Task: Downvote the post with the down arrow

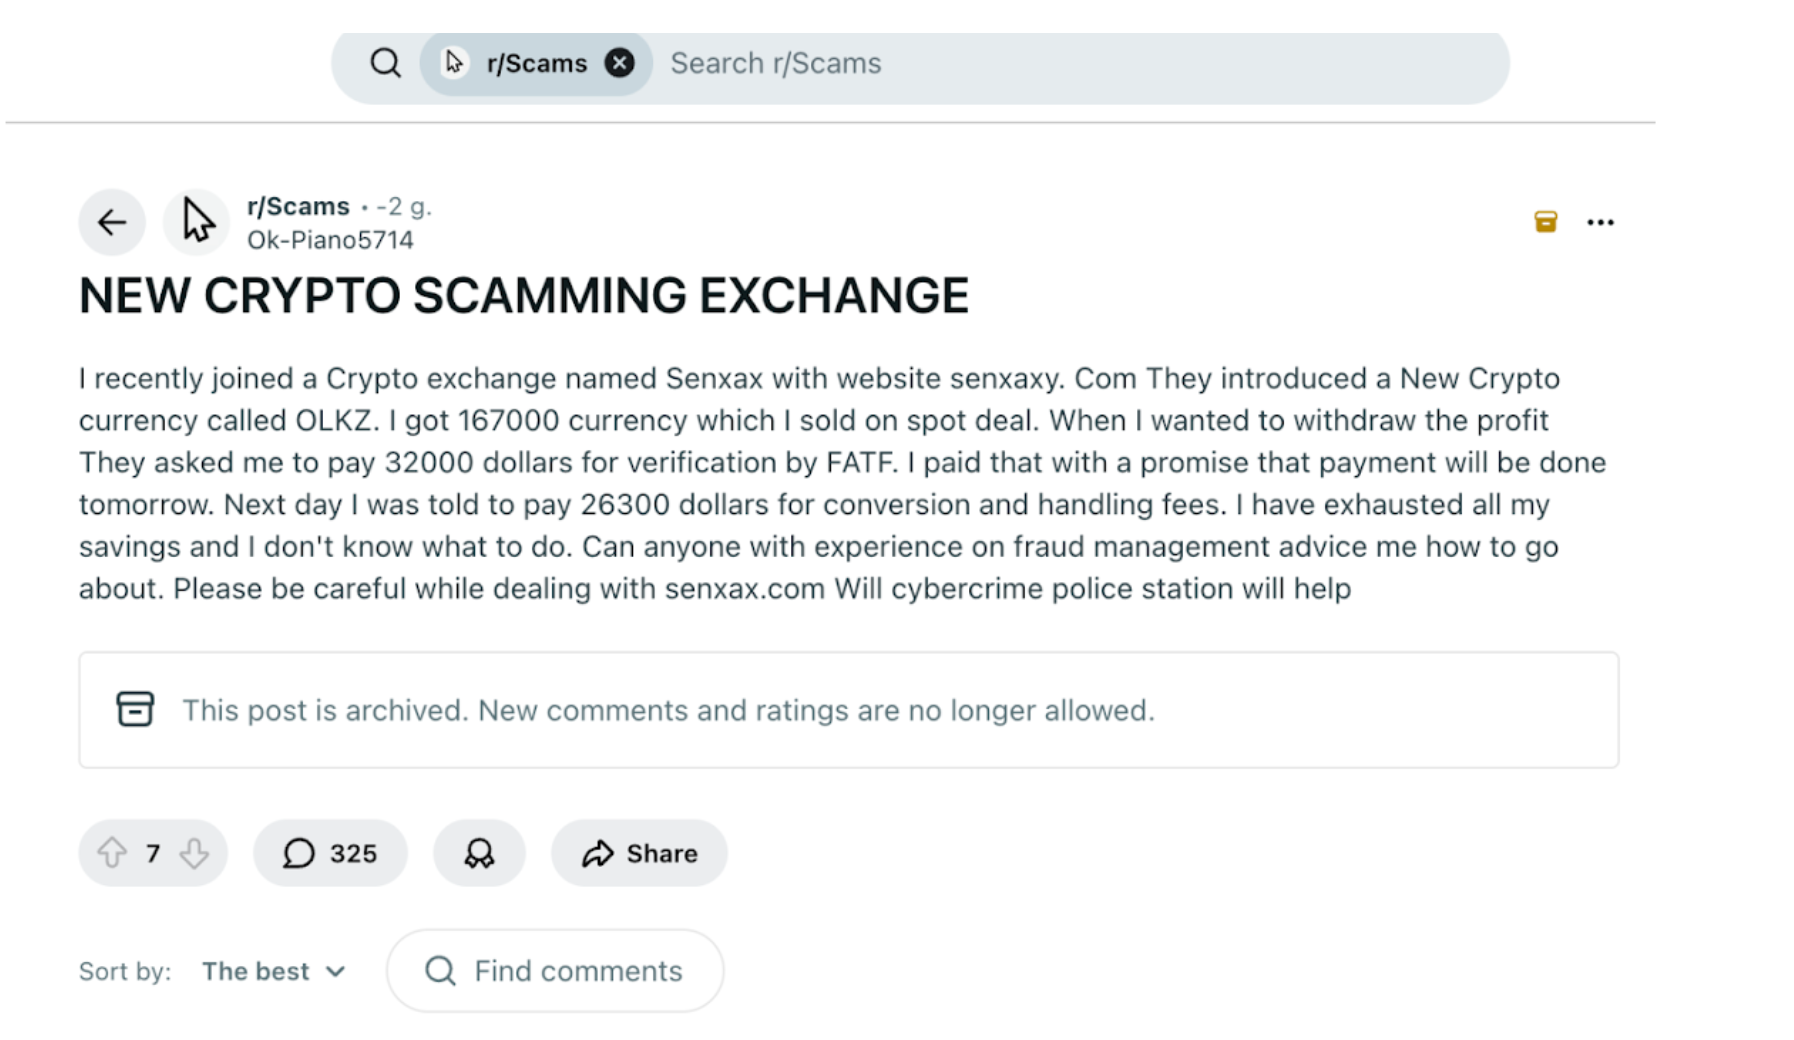Action: pyautogui.click(x=194, y=853)
